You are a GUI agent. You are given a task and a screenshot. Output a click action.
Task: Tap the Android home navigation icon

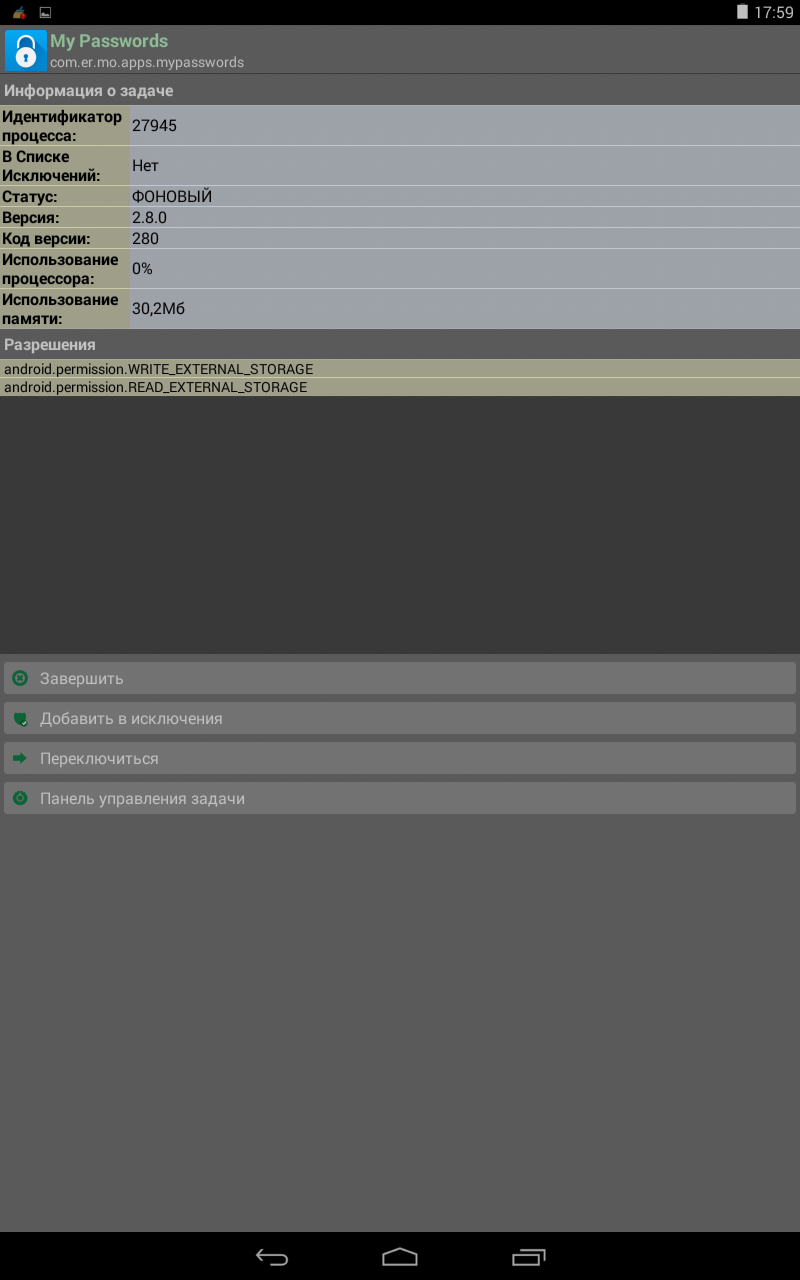click(400, 1257)
